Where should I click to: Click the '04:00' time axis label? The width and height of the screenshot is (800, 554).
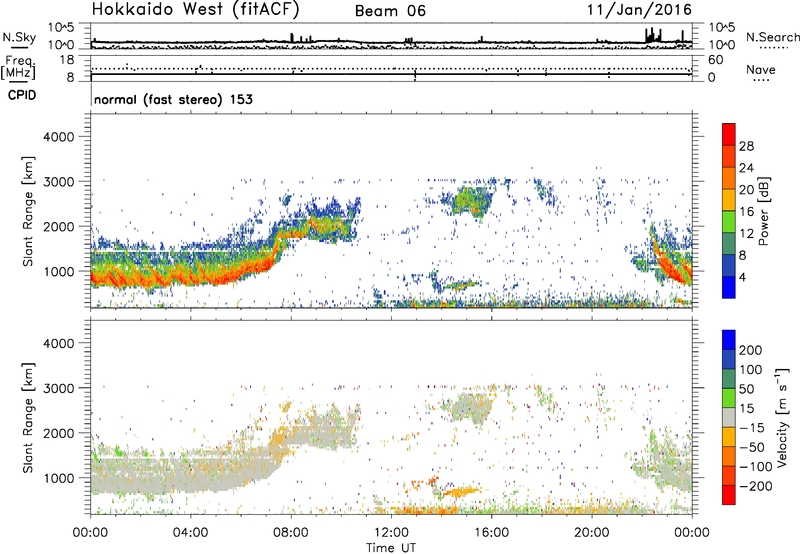191,533
